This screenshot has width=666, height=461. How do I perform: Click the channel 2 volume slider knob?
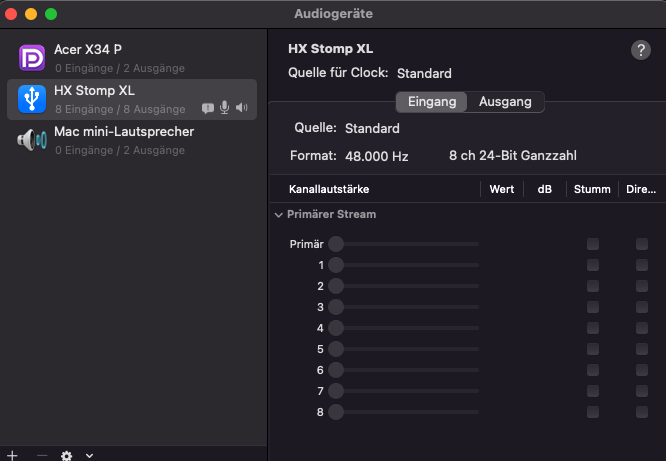click(336, 286)
